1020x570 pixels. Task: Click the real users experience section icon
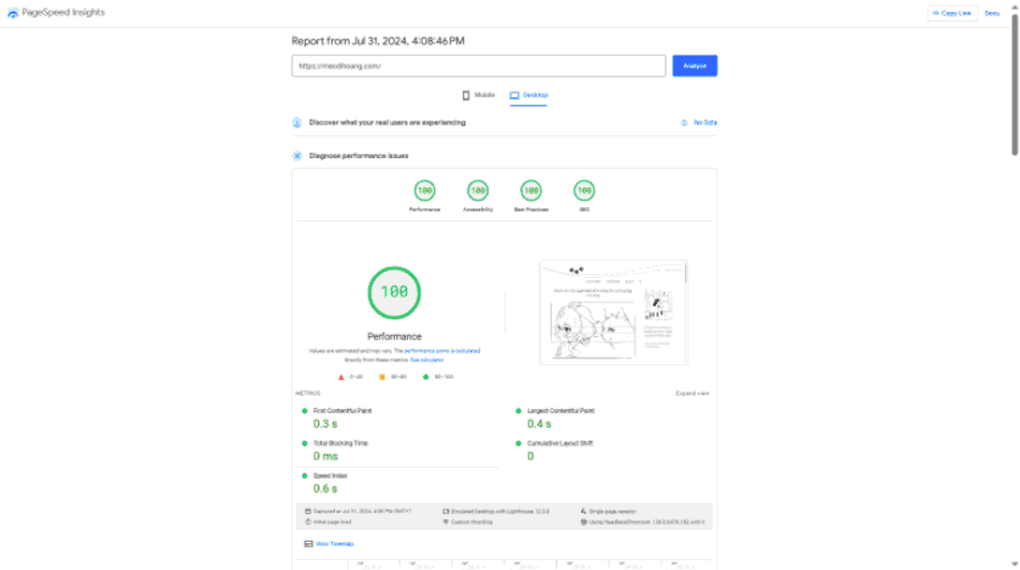coord(297,123)
